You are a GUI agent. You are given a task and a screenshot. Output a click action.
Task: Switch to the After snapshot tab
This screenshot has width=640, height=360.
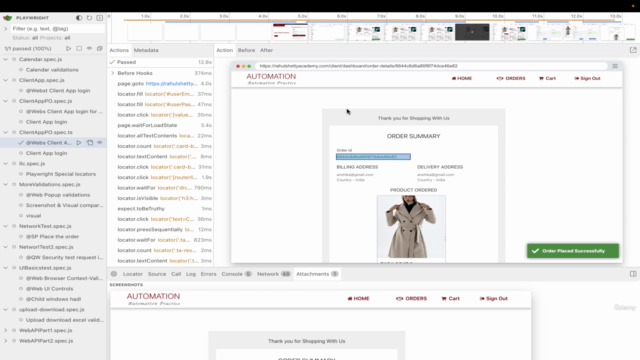(x=267, y=50)
